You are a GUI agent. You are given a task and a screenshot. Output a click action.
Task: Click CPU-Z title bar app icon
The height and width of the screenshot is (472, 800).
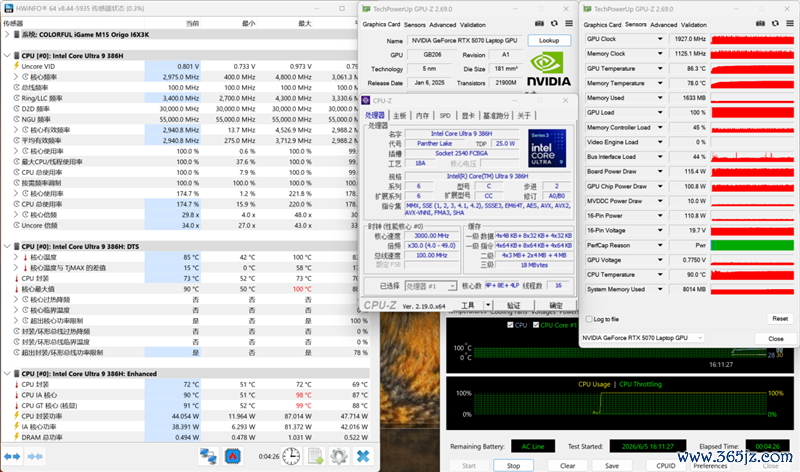[365, 101]
